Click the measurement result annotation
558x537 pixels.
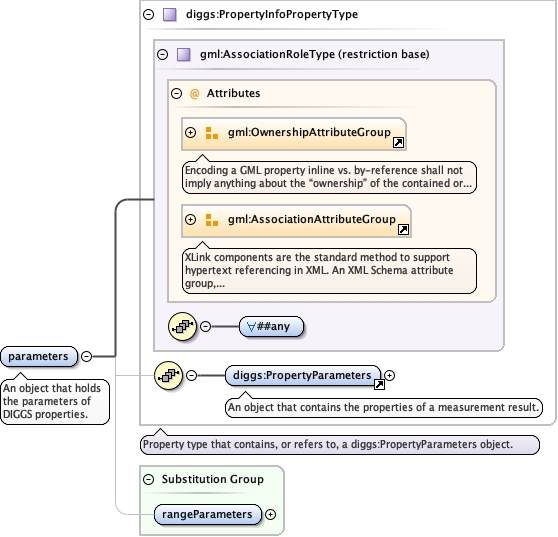384,407
